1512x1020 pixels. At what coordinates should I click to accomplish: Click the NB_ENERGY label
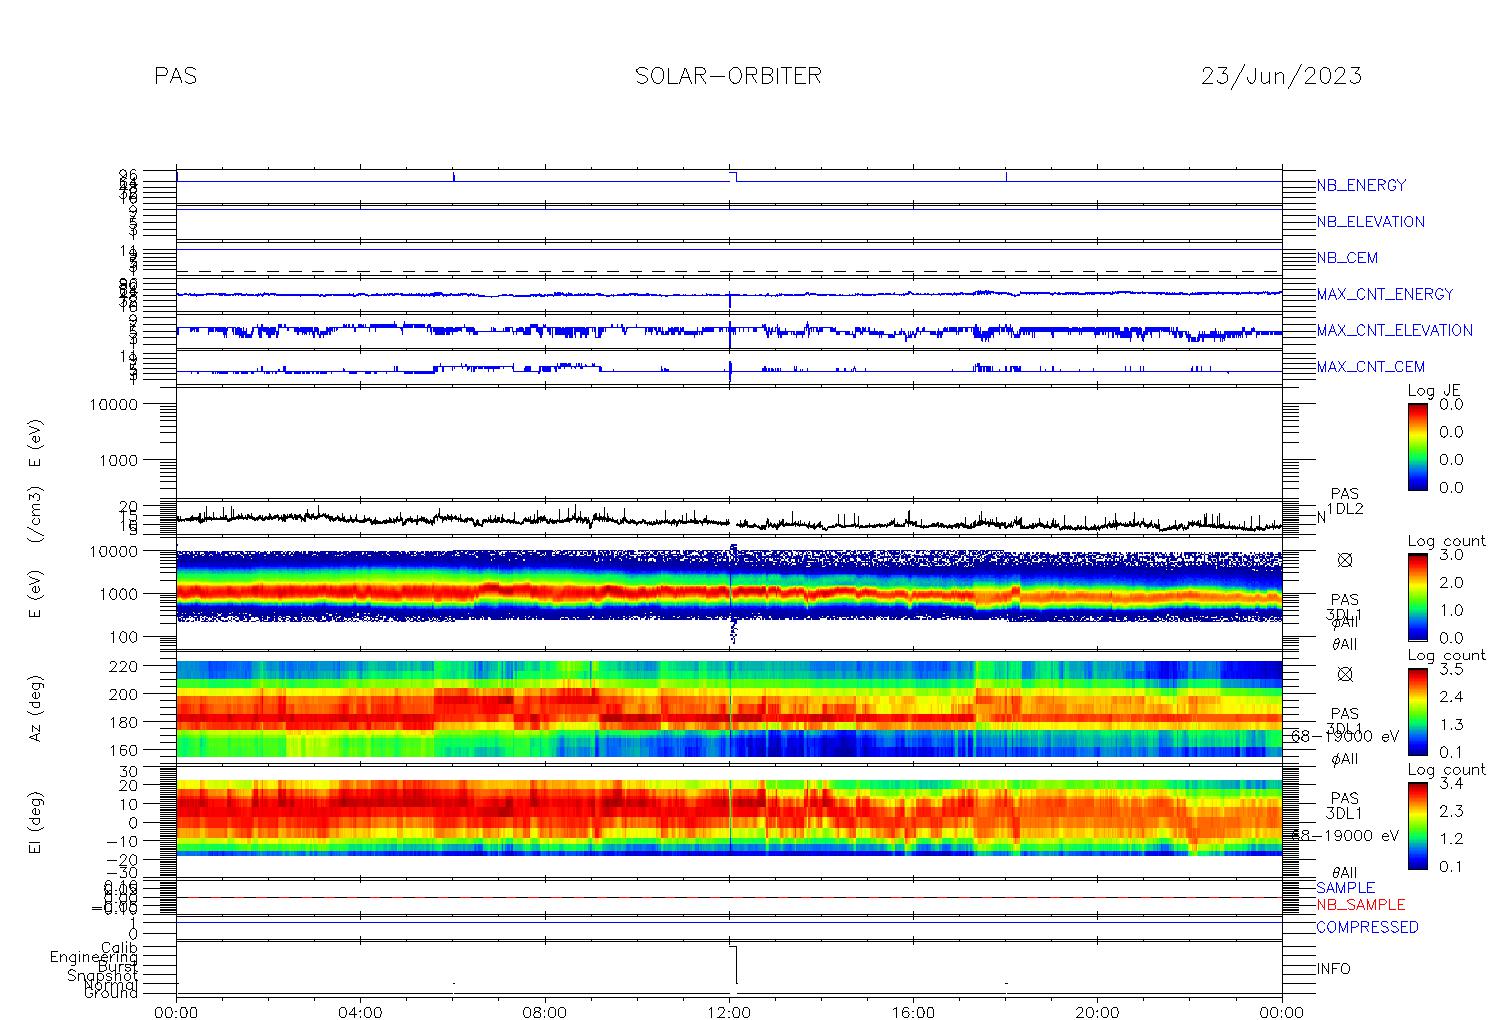click(x=1361, y=185)
